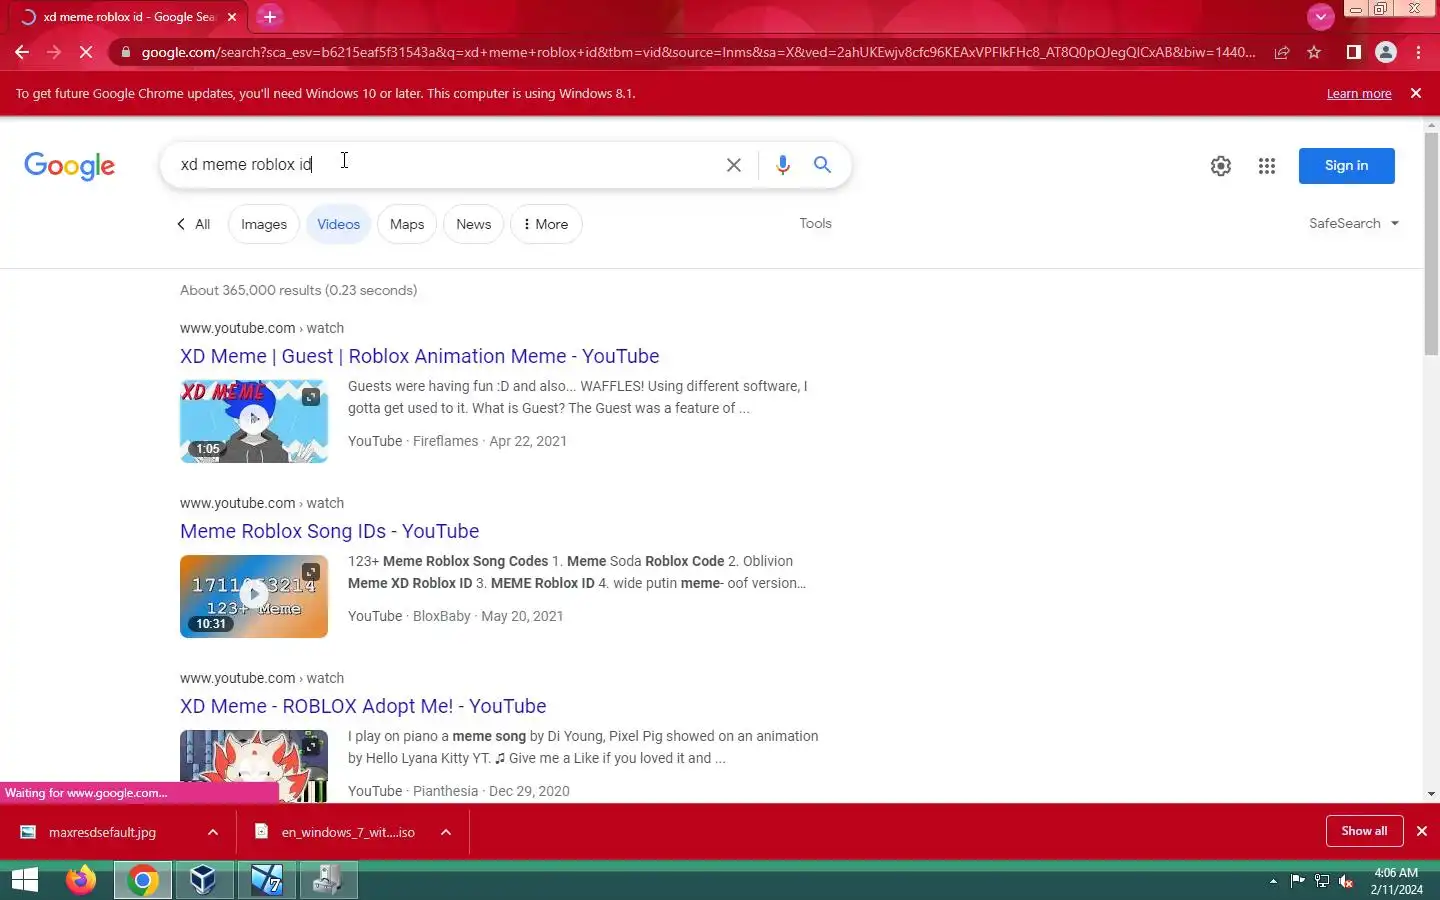Open the taskbar clock and date
The width and height of the screenshot is (1440, 900).
tap(1396, 881)
